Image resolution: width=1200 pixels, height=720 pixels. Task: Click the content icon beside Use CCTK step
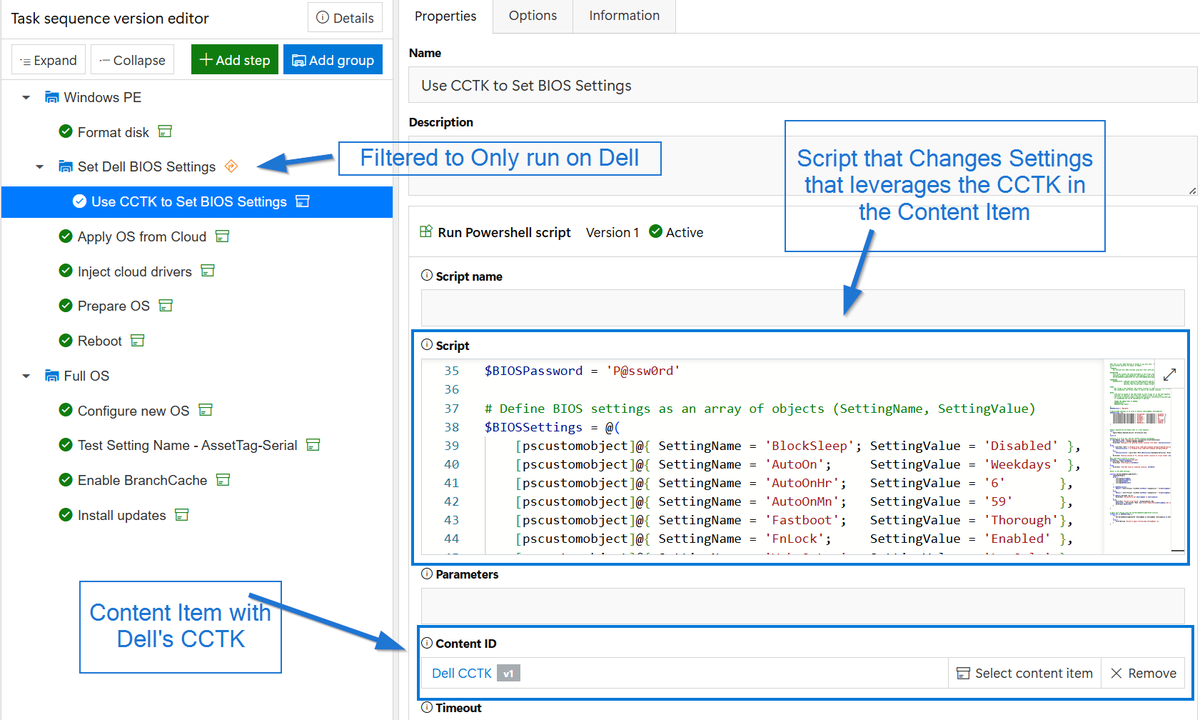pos(302,201)
